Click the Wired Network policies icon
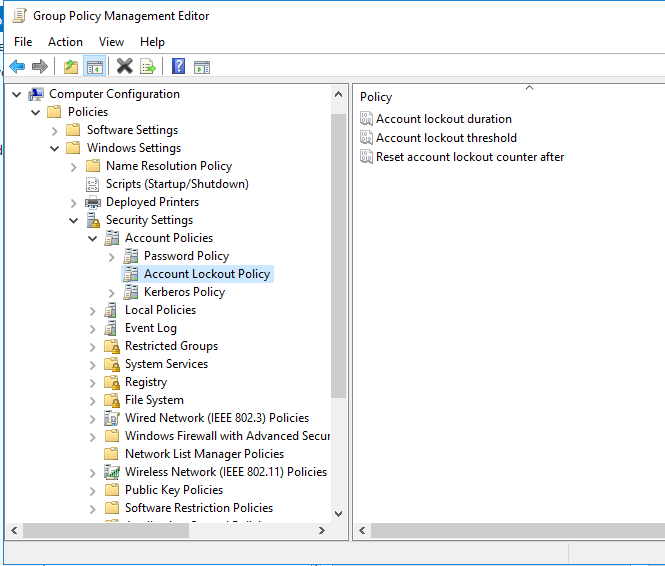The width and height of the screenshot is (665, 566). (x=112, y=418)
